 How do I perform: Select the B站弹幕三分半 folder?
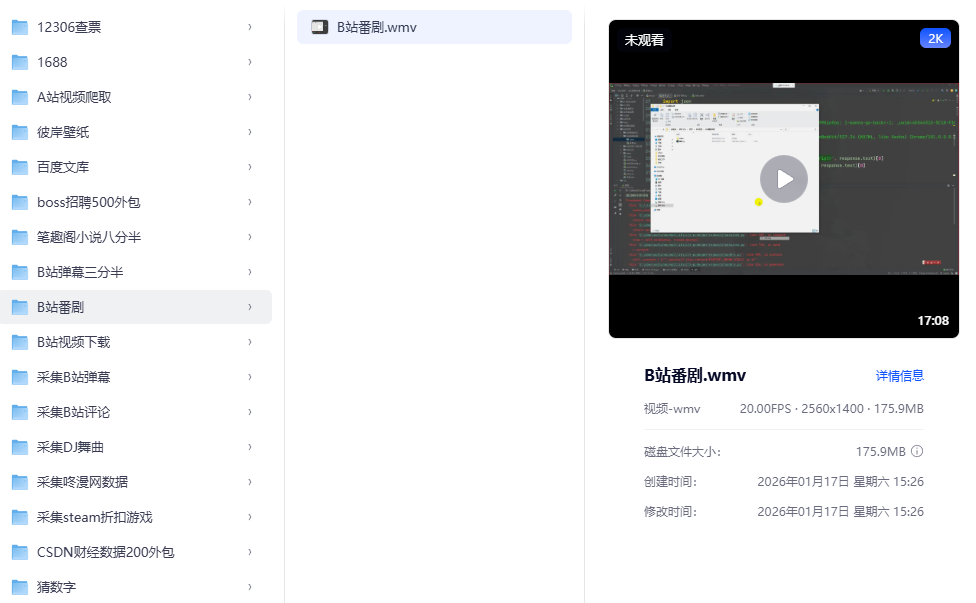80,272
